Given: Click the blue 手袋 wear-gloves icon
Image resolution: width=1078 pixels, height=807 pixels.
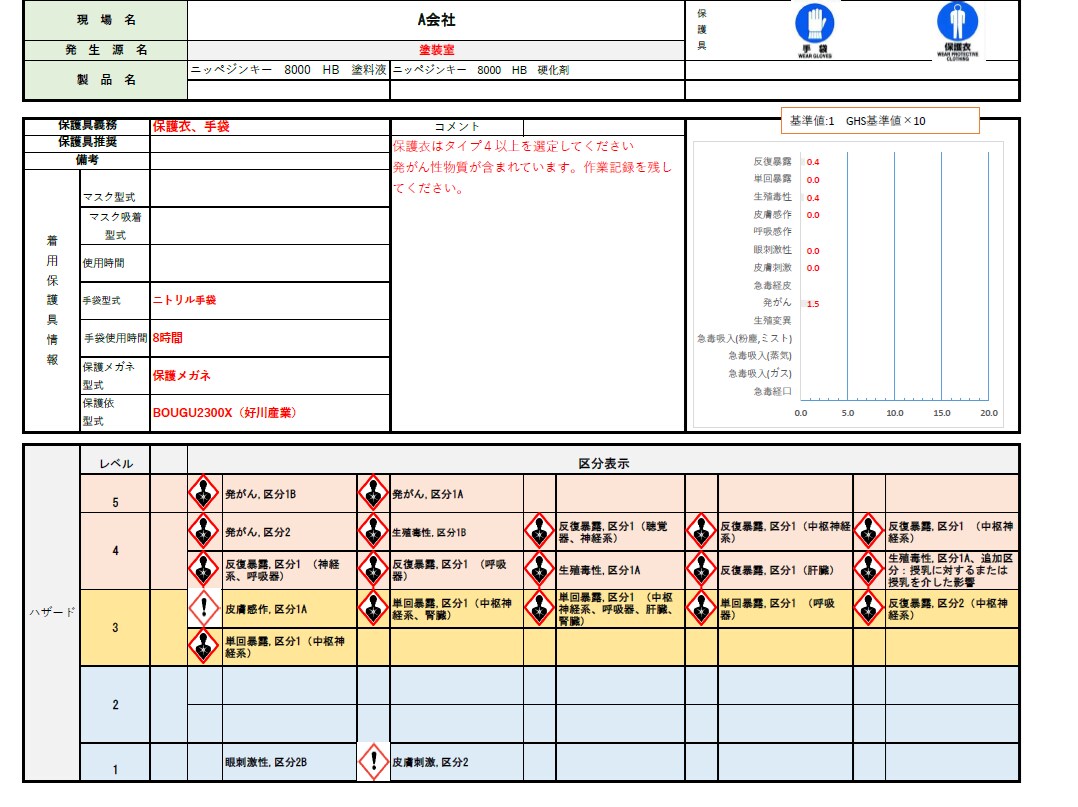Looking at the screenshot, I should (x=815, y=30).
